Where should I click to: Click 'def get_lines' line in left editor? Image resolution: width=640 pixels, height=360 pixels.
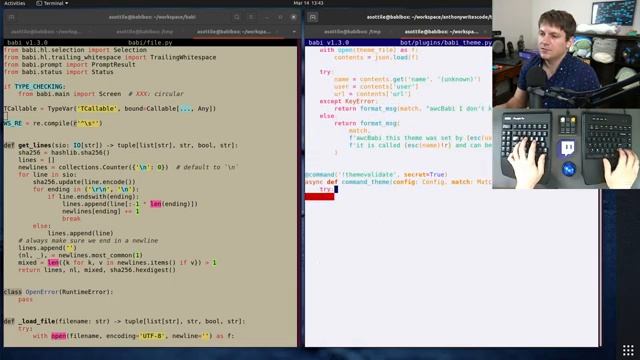click(121, 145)
